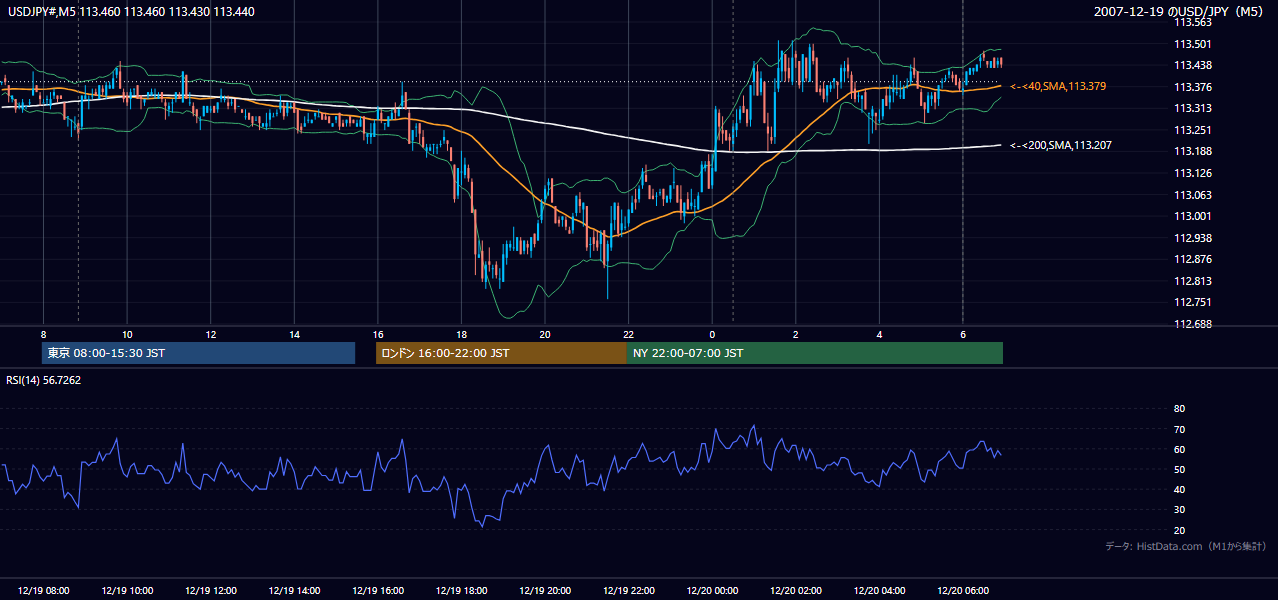Click the bottom date label 12/19 20:00

pos(545,591)
